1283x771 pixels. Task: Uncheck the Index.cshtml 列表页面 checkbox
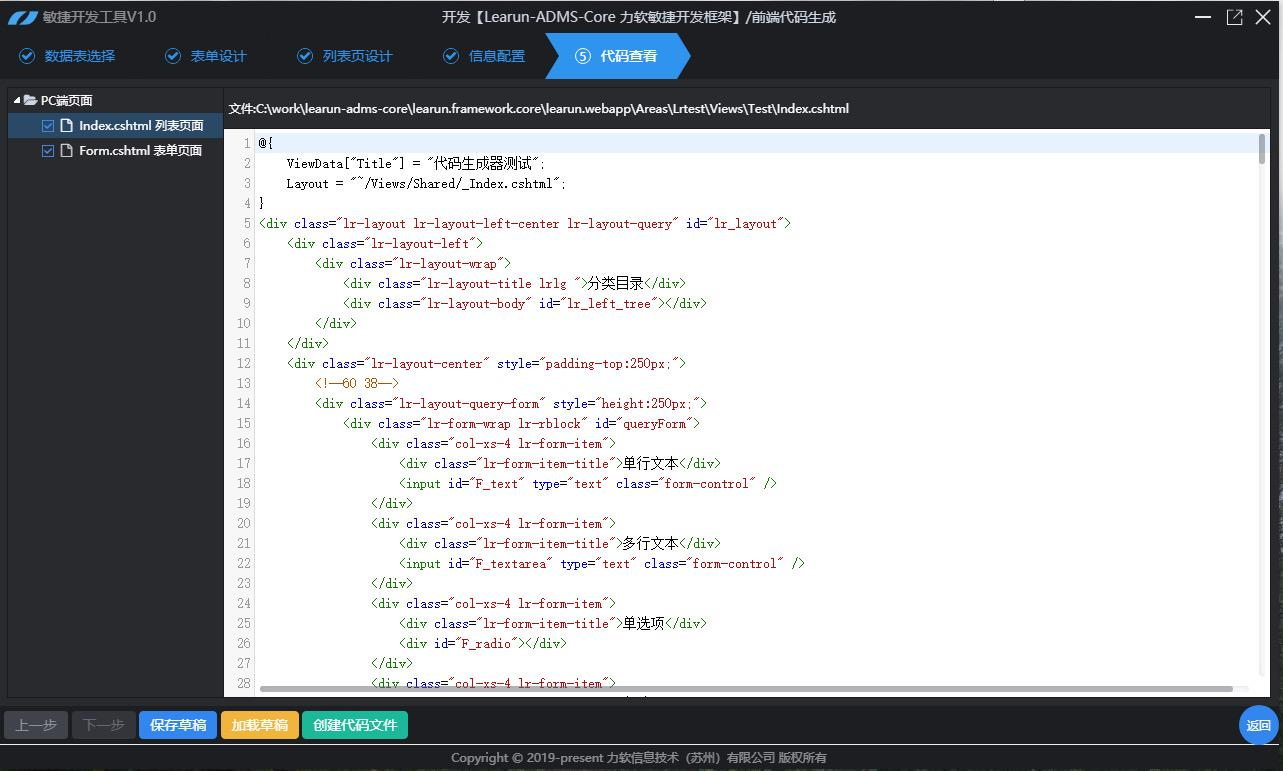[x=48, y=126]
